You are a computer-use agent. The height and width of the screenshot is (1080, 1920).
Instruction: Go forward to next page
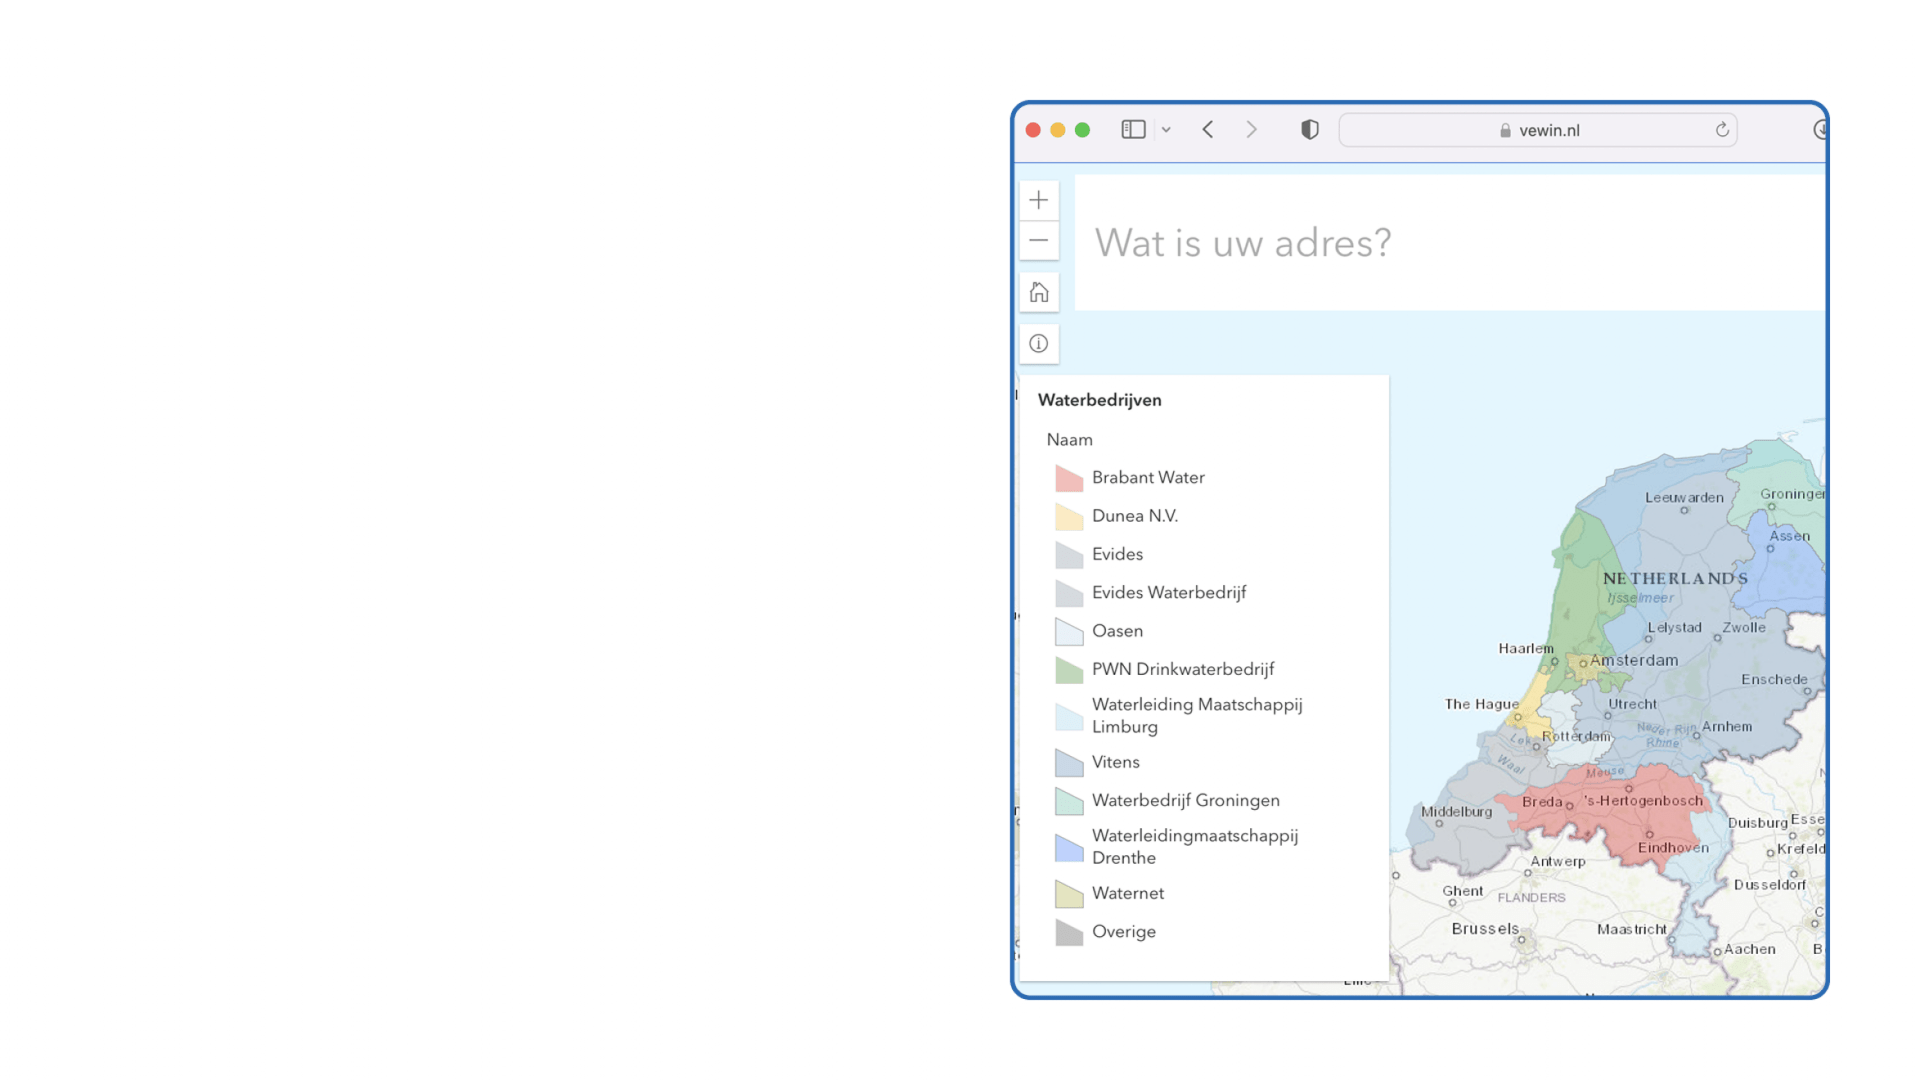click(x=1251, y=130)
